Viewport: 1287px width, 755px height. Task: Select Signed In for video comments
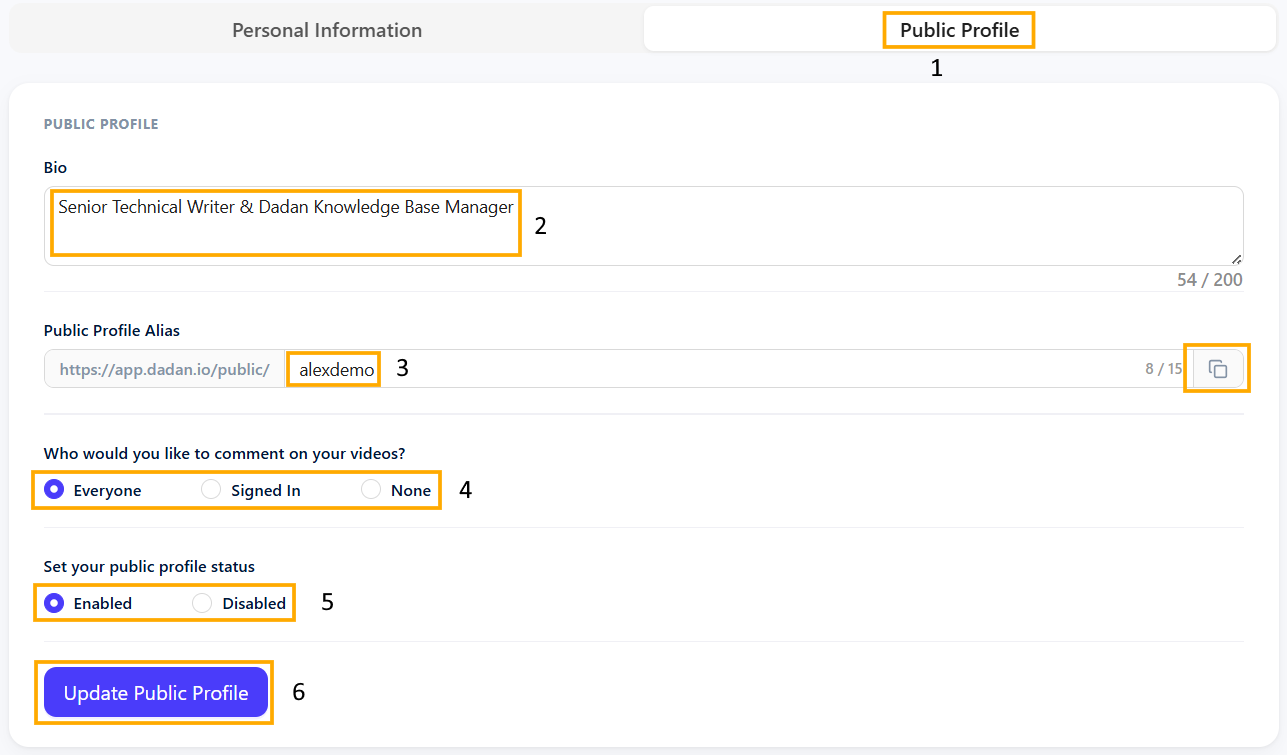211,490
